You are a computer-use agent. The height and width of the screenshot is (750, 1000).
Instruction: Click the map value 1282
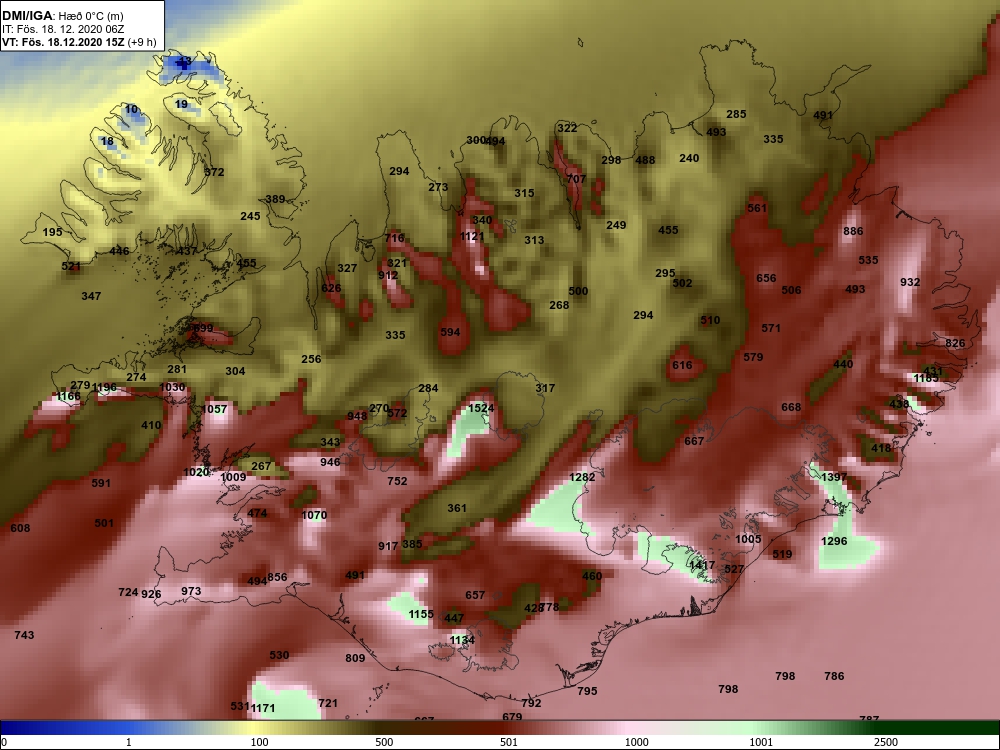point(582,477)
